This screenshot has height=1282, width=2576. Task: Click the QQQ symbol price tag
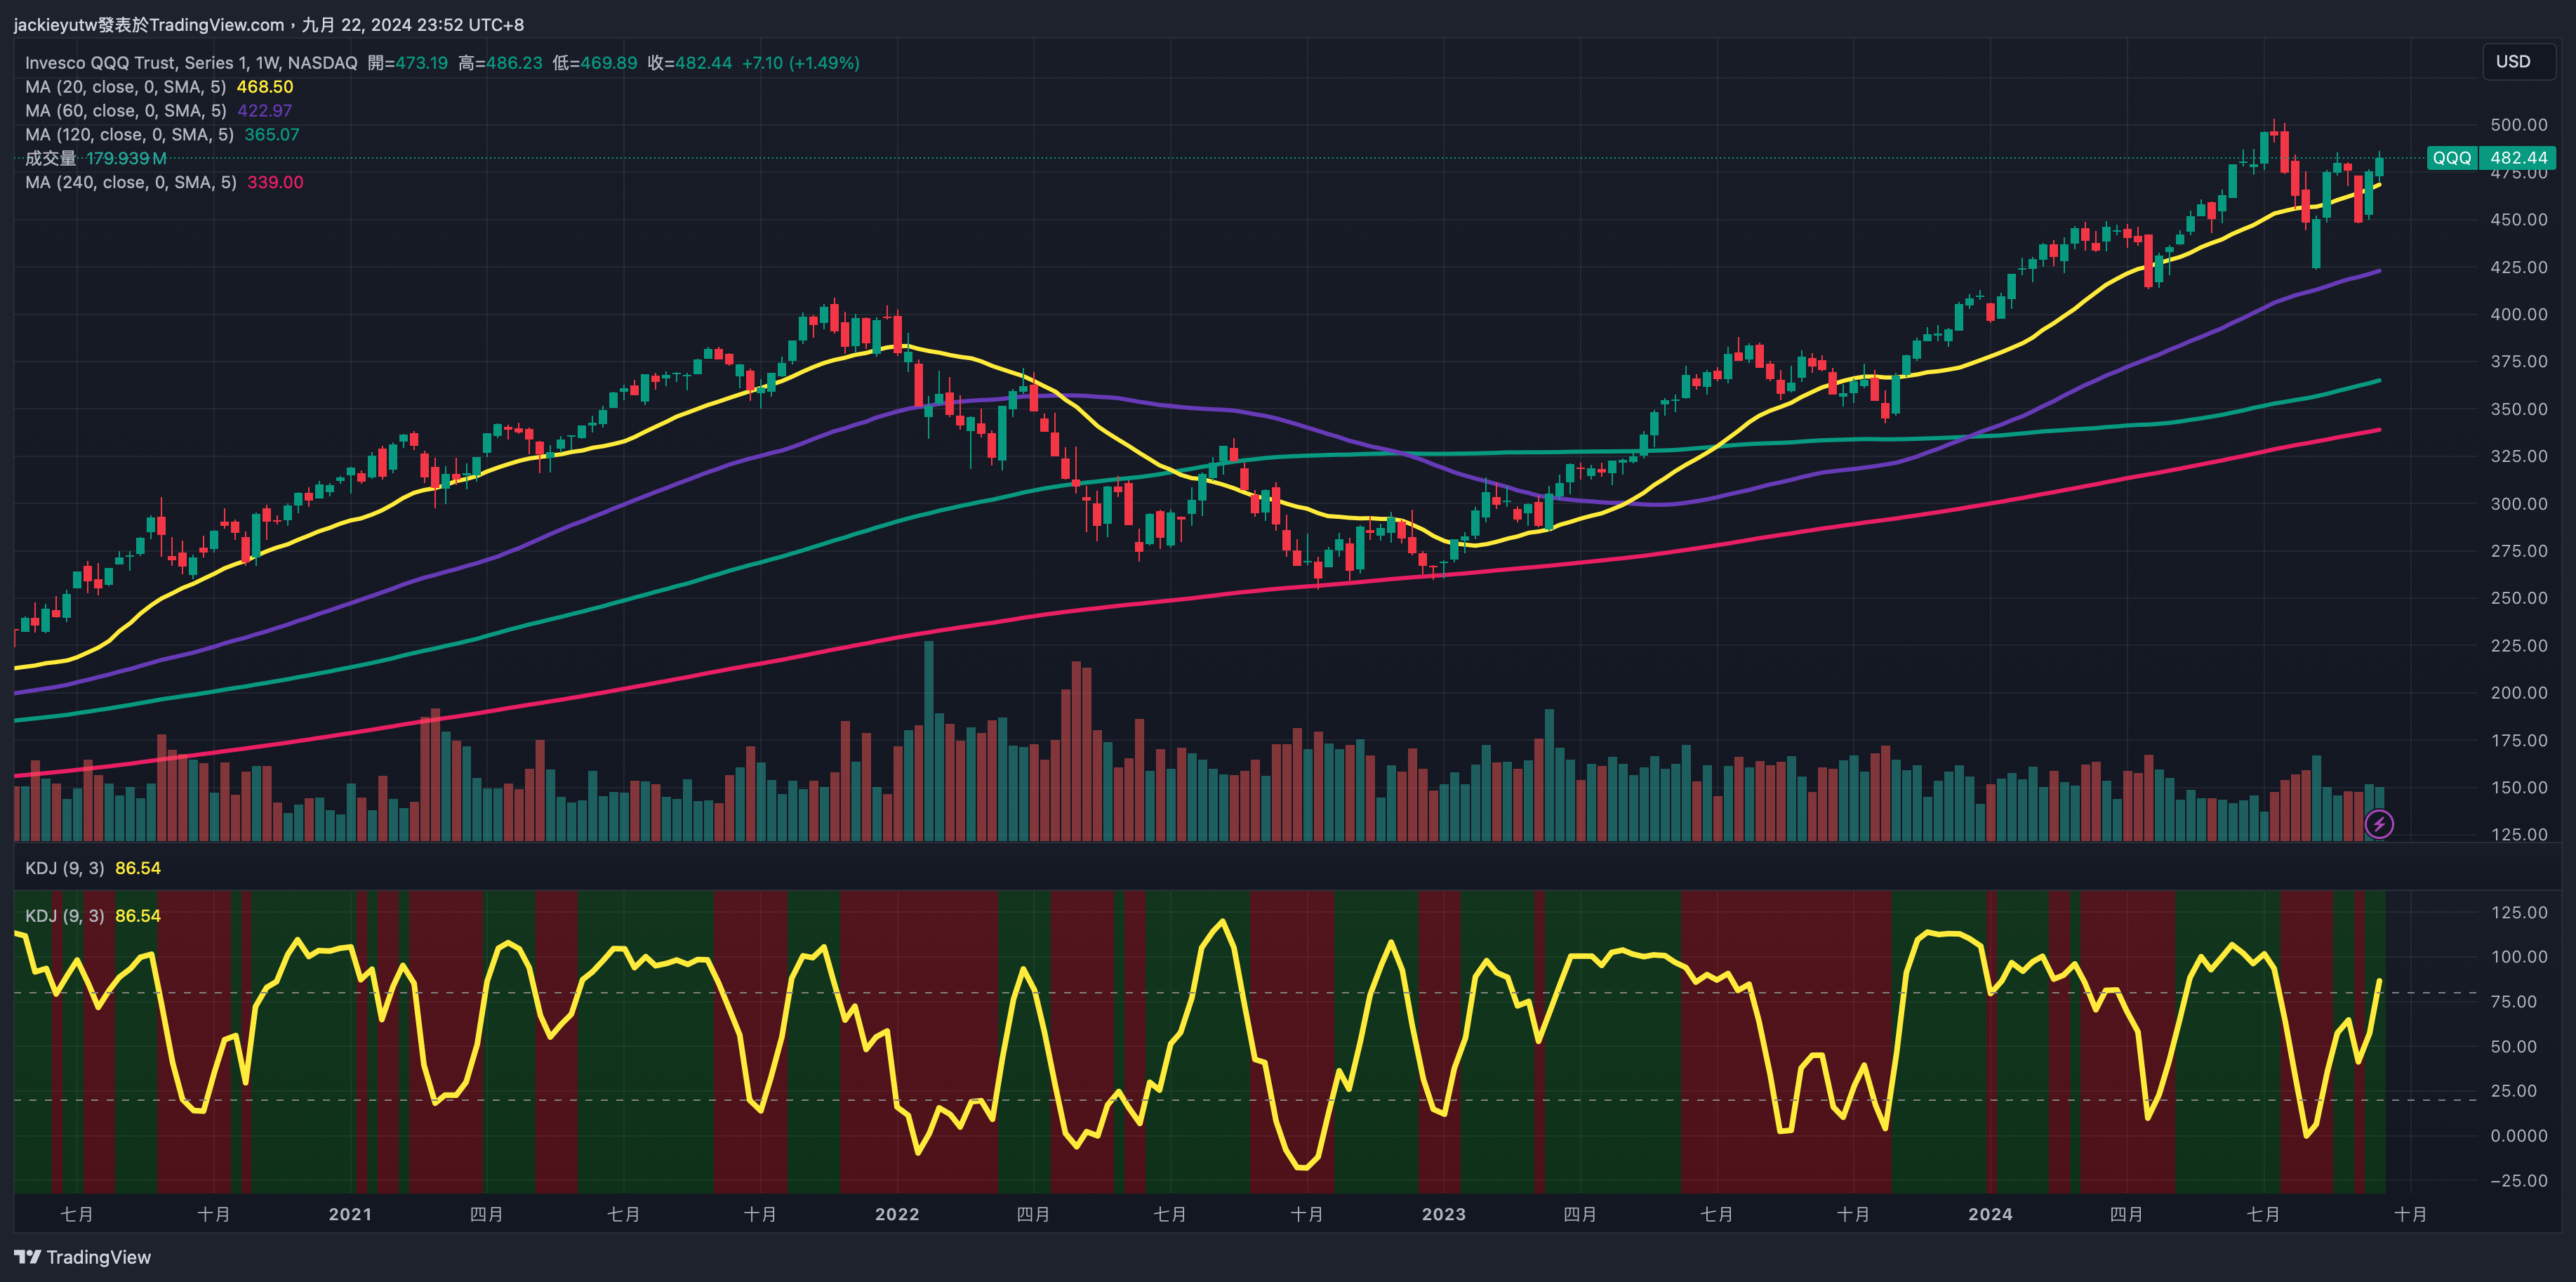[2451, 158]
